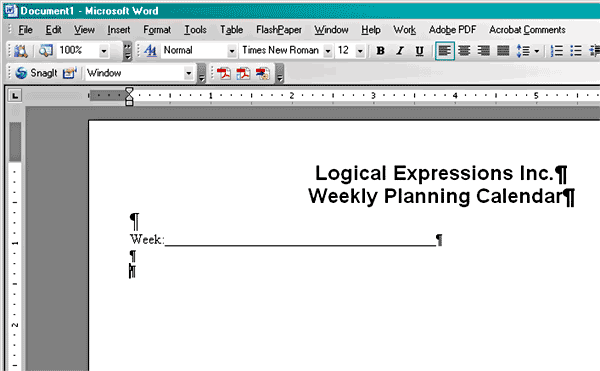Image resolution: width=600 pixels, height=371 pixels.
Task: Click the SnagIt capture settings icon
Action: coord(70,73)
